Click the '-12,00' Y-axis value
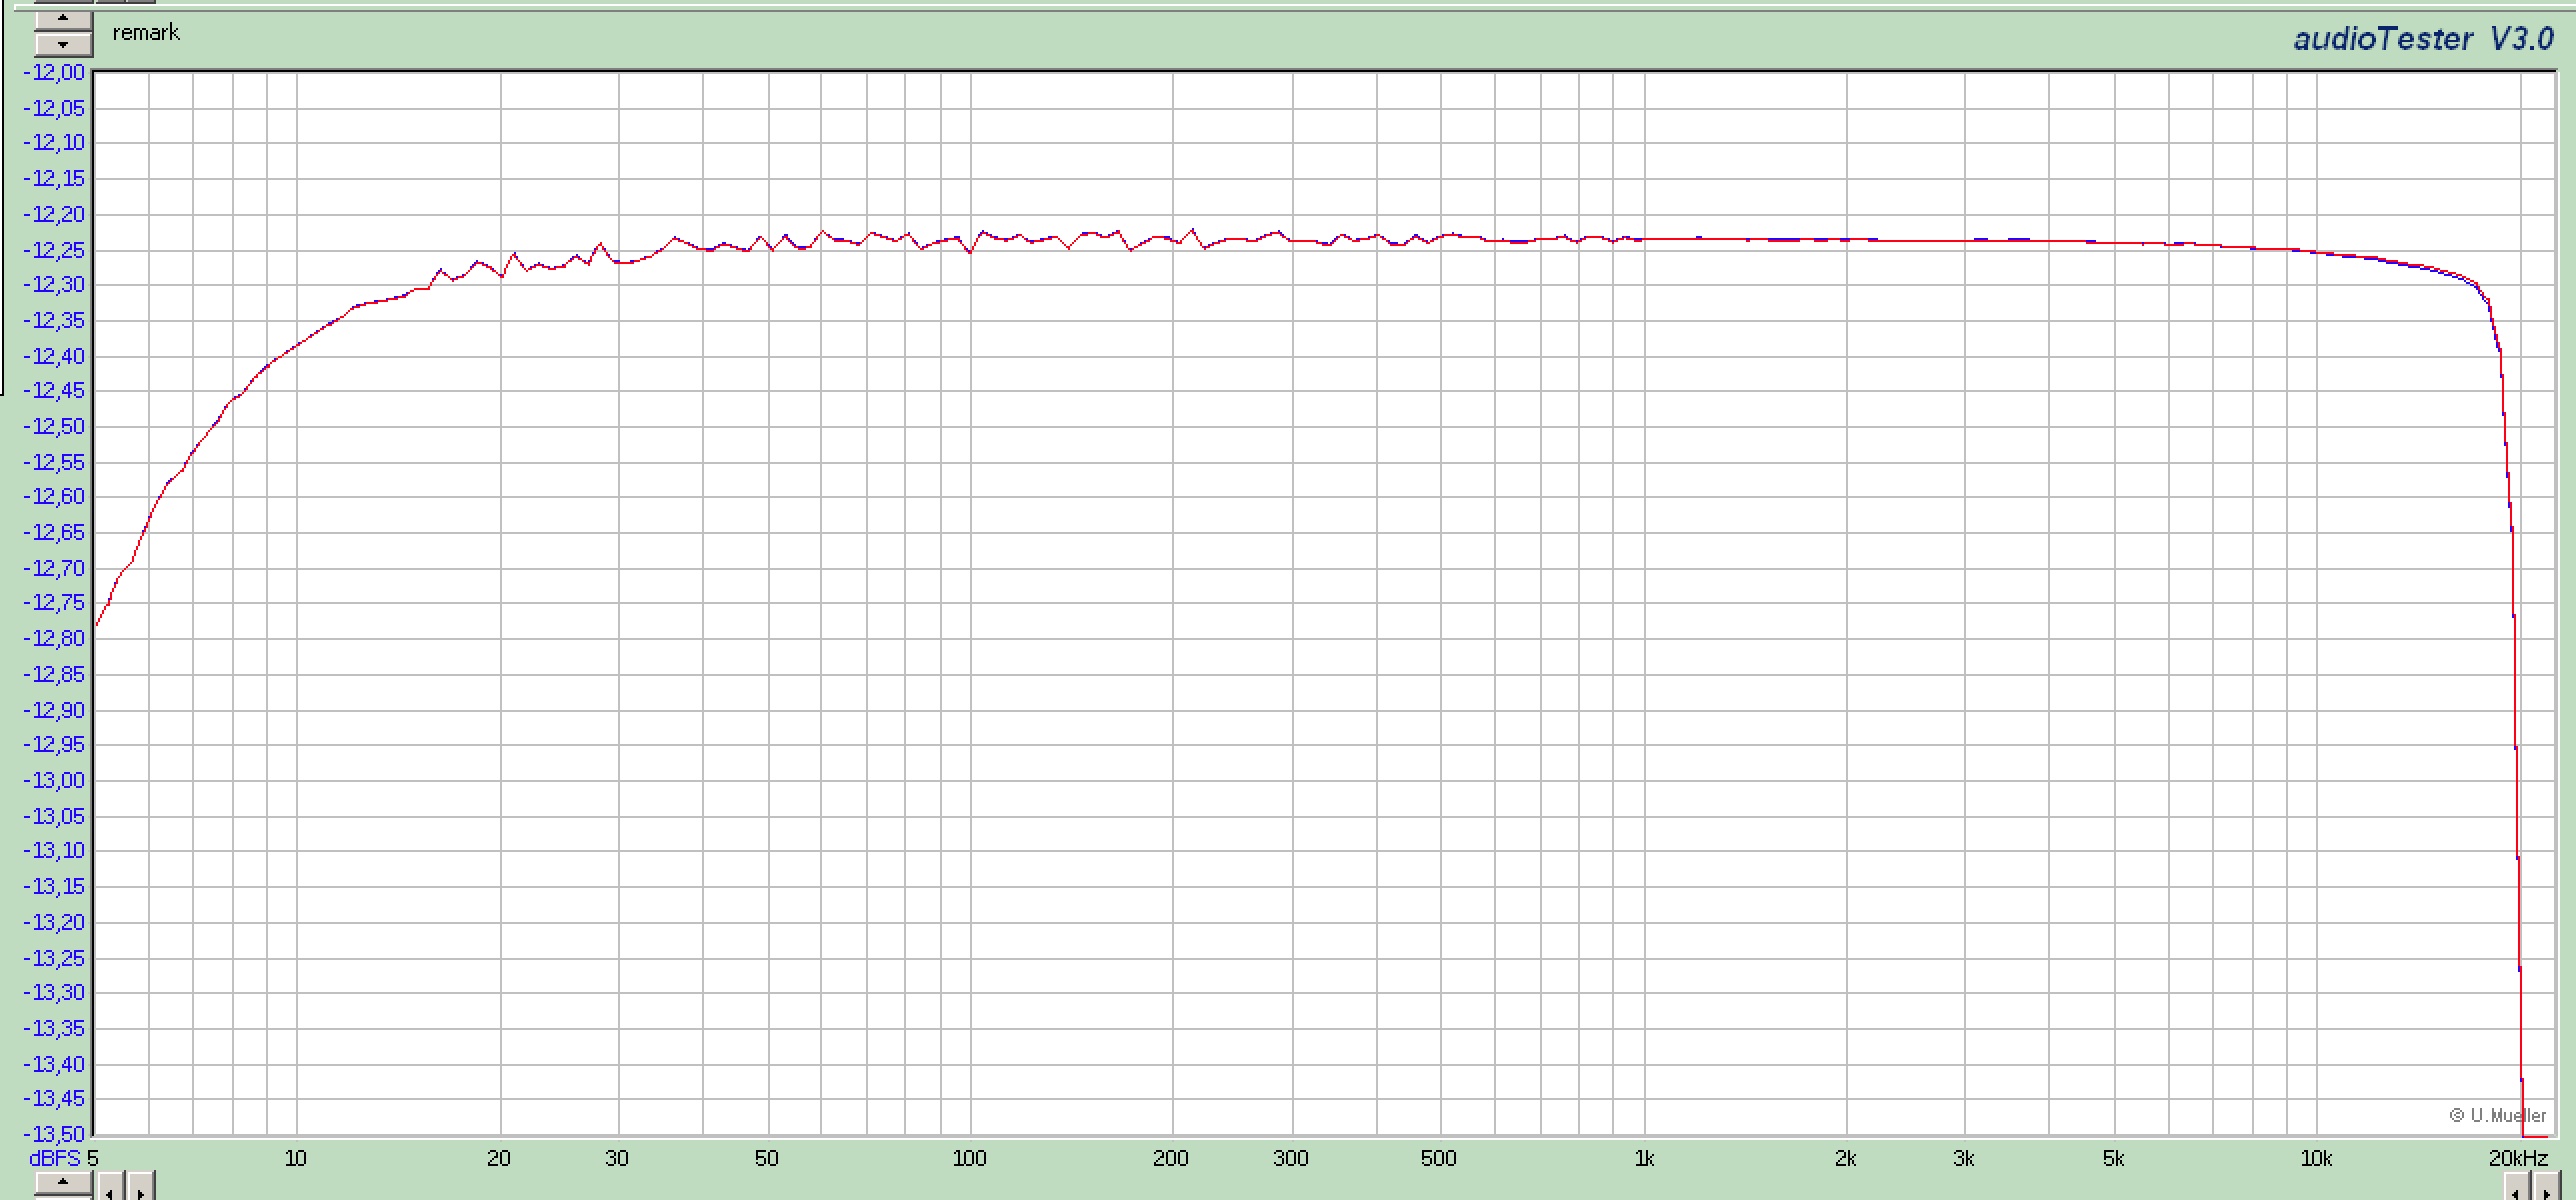Image resolution: width=2576 pixels, height=1200 pixels. click(55, 72)
